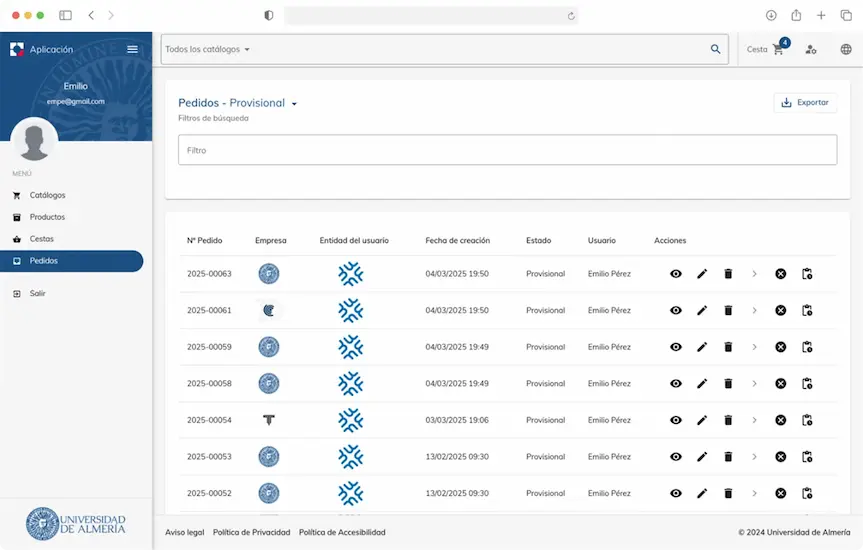
Task: Open Política de Privacidad link
Action: click(x=252, y=532)
